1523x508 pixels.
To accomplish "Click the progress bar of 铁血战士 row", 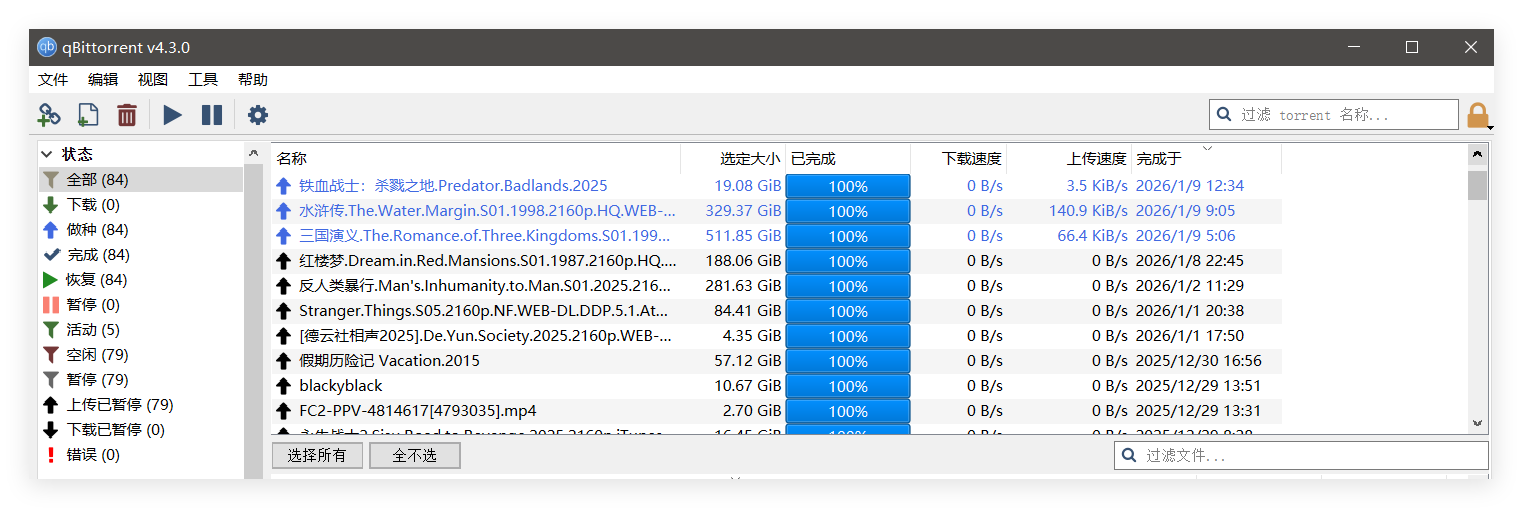I will [848, 186].
